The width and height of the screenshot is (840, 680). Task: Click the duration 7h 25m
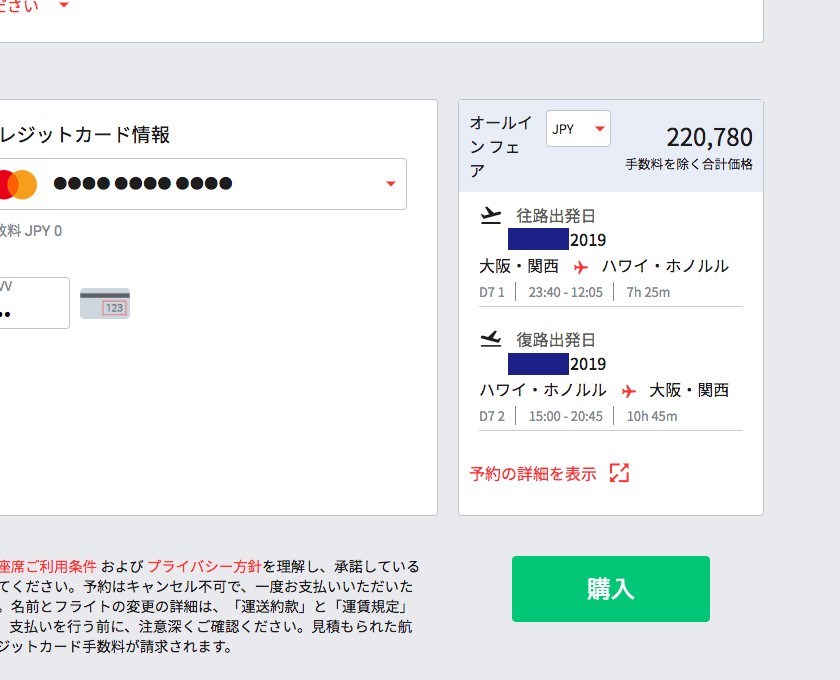pyautogui.click(x=648, y=293)
